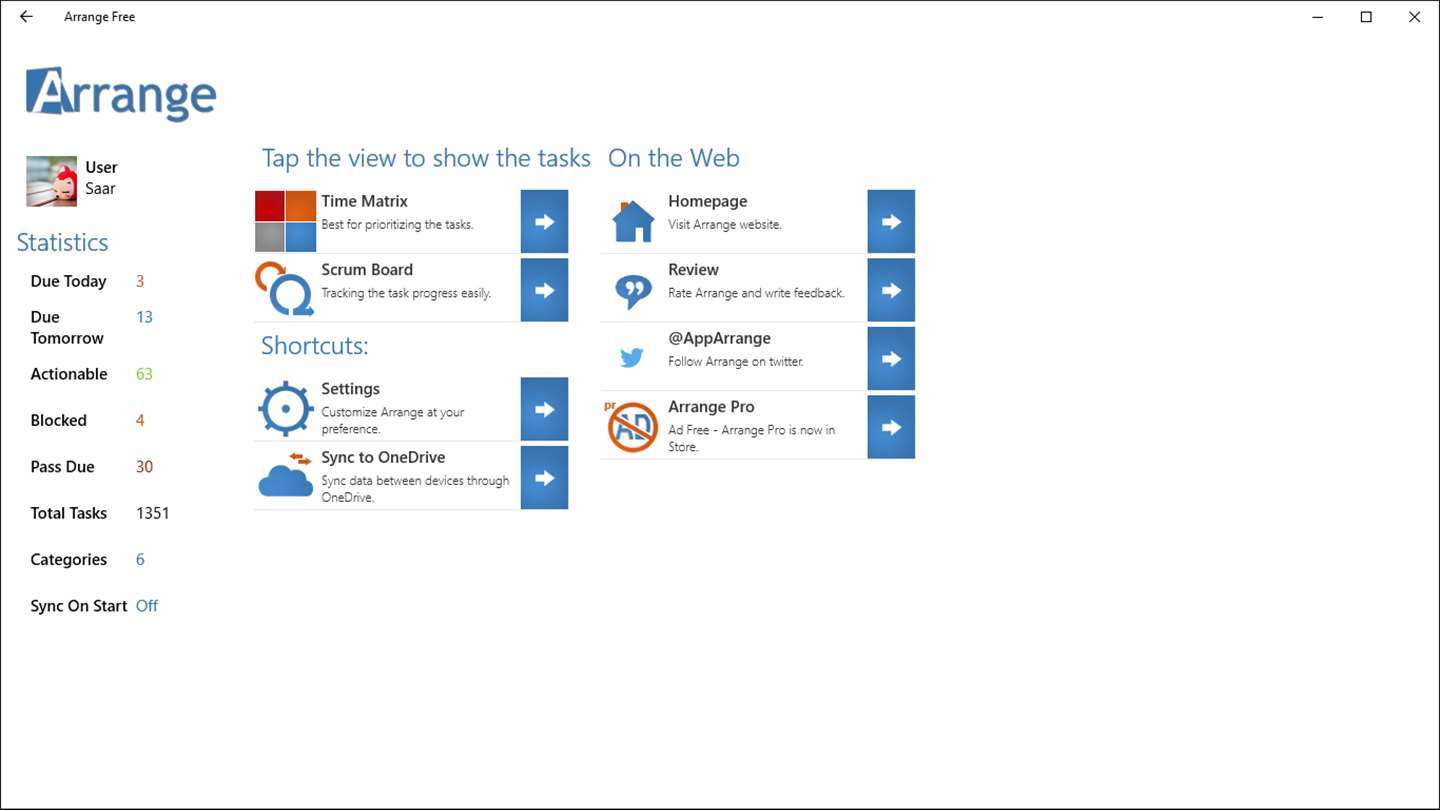Open Settings with its arrow button
The height and width of the screenshot is (810, 1440).
[544, 409]
